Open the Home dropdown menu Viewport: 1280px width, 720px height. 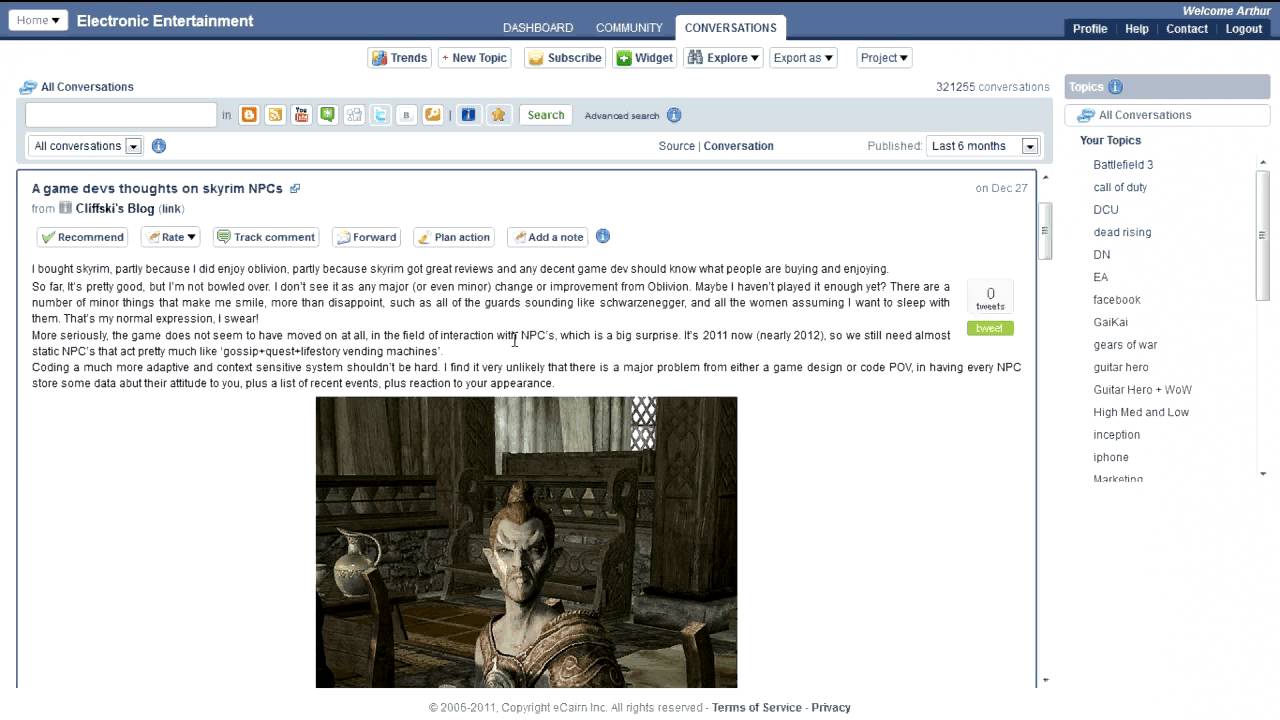[x=38, y=20]
